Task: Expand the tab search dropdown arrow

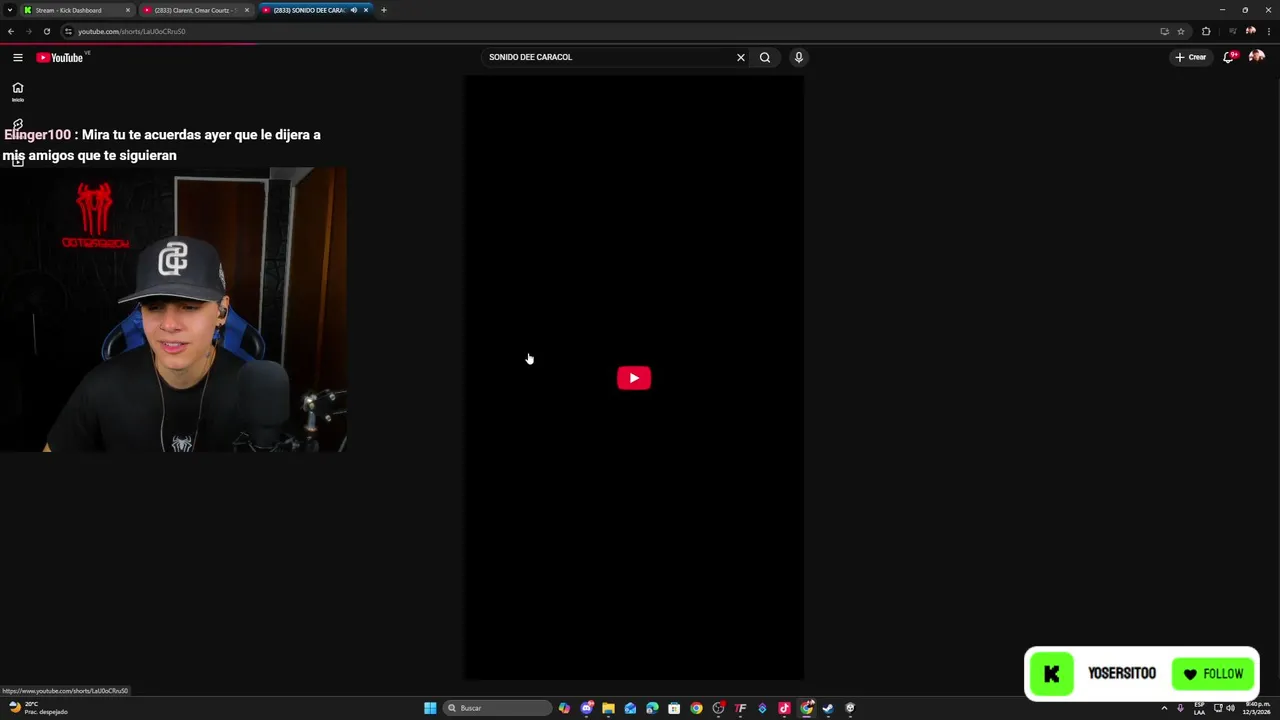Action: (x=9, y=10)
